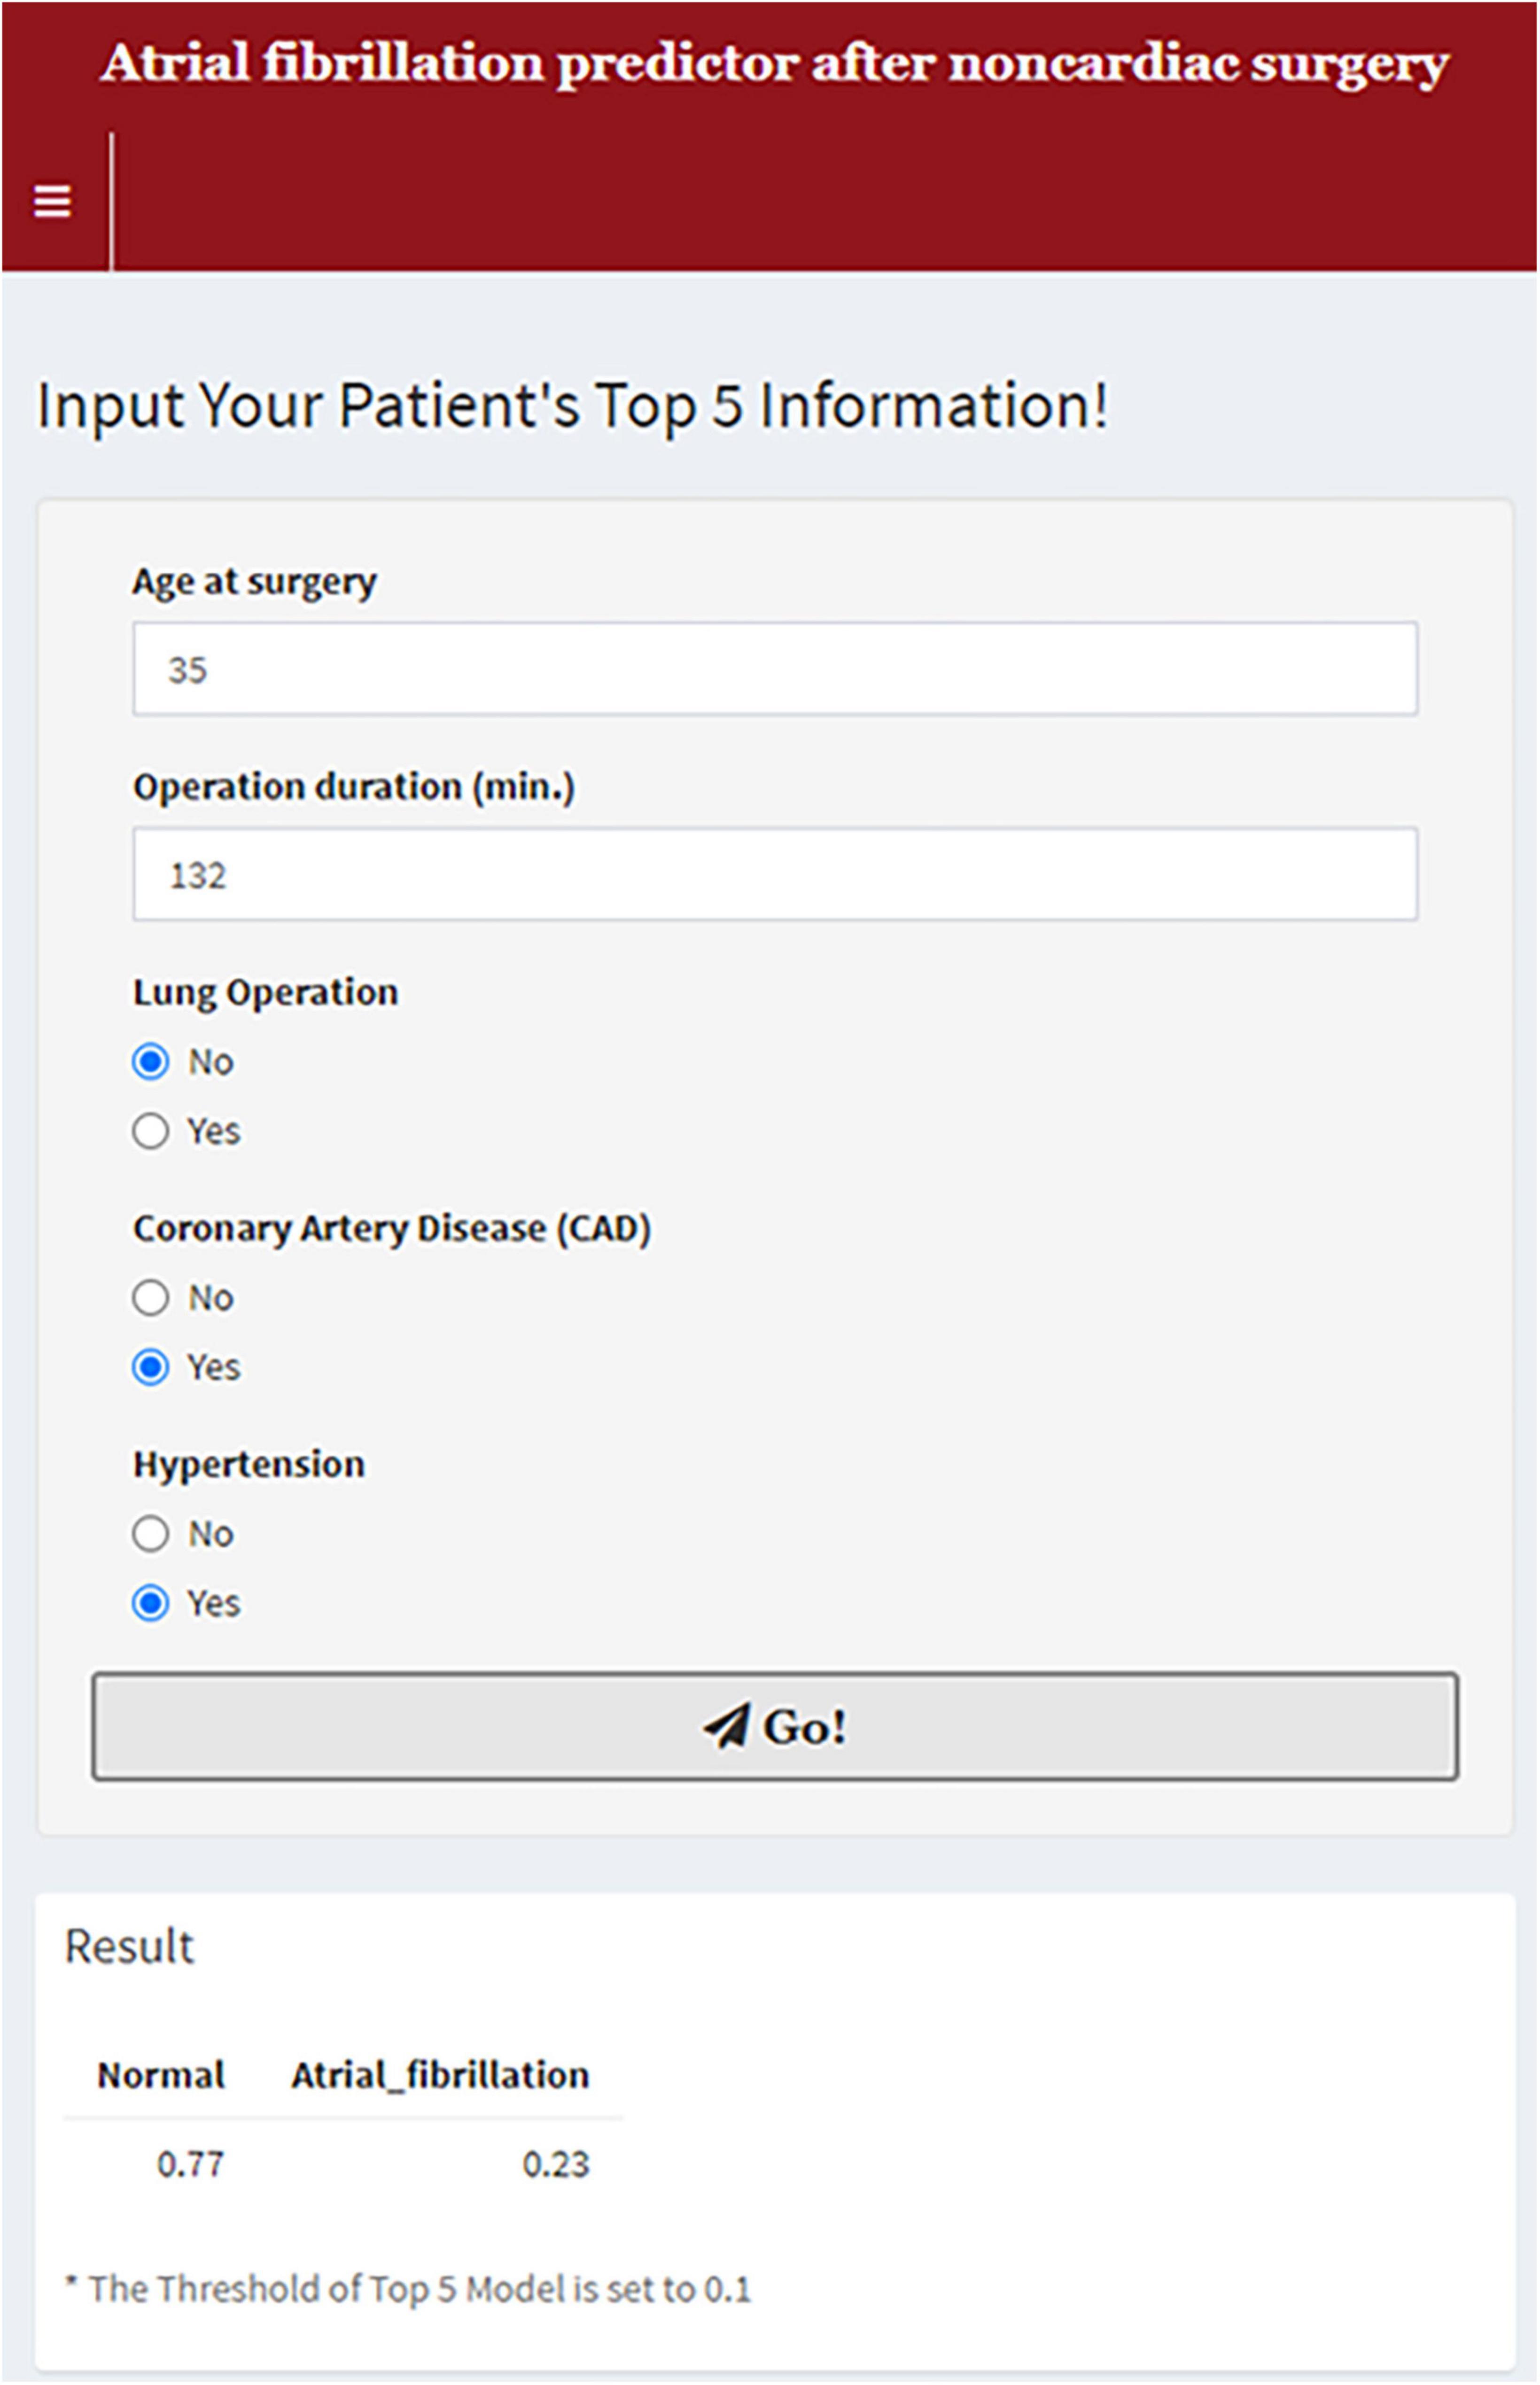Click the Lung Operation field label
The width and height of the screenshot is (1540, 2385).
[x=265, y=993]
